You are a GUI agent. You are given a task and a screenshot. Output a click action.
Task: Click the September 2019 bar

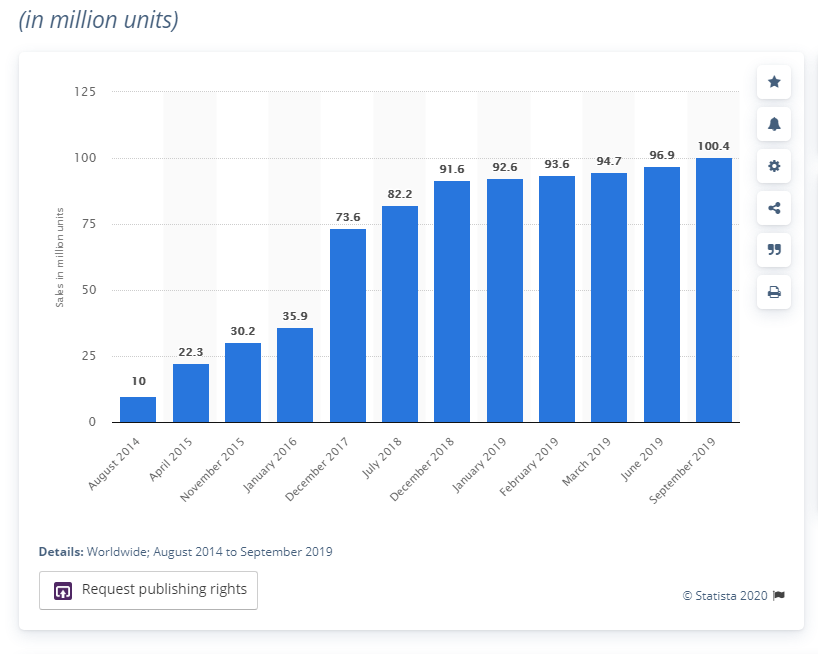[x=714, y=290]
